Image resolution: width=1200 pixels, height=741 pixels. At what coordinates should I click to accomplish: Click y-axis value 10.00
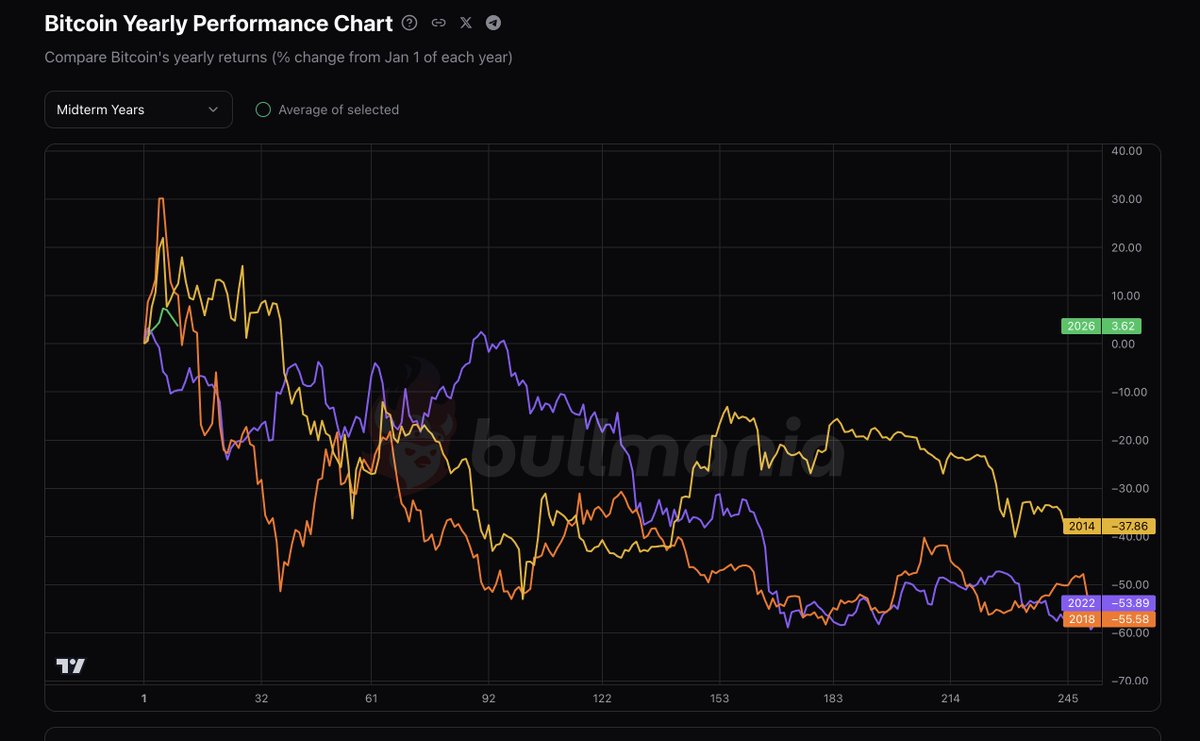pyautogui.click(x=1126, y=295)
